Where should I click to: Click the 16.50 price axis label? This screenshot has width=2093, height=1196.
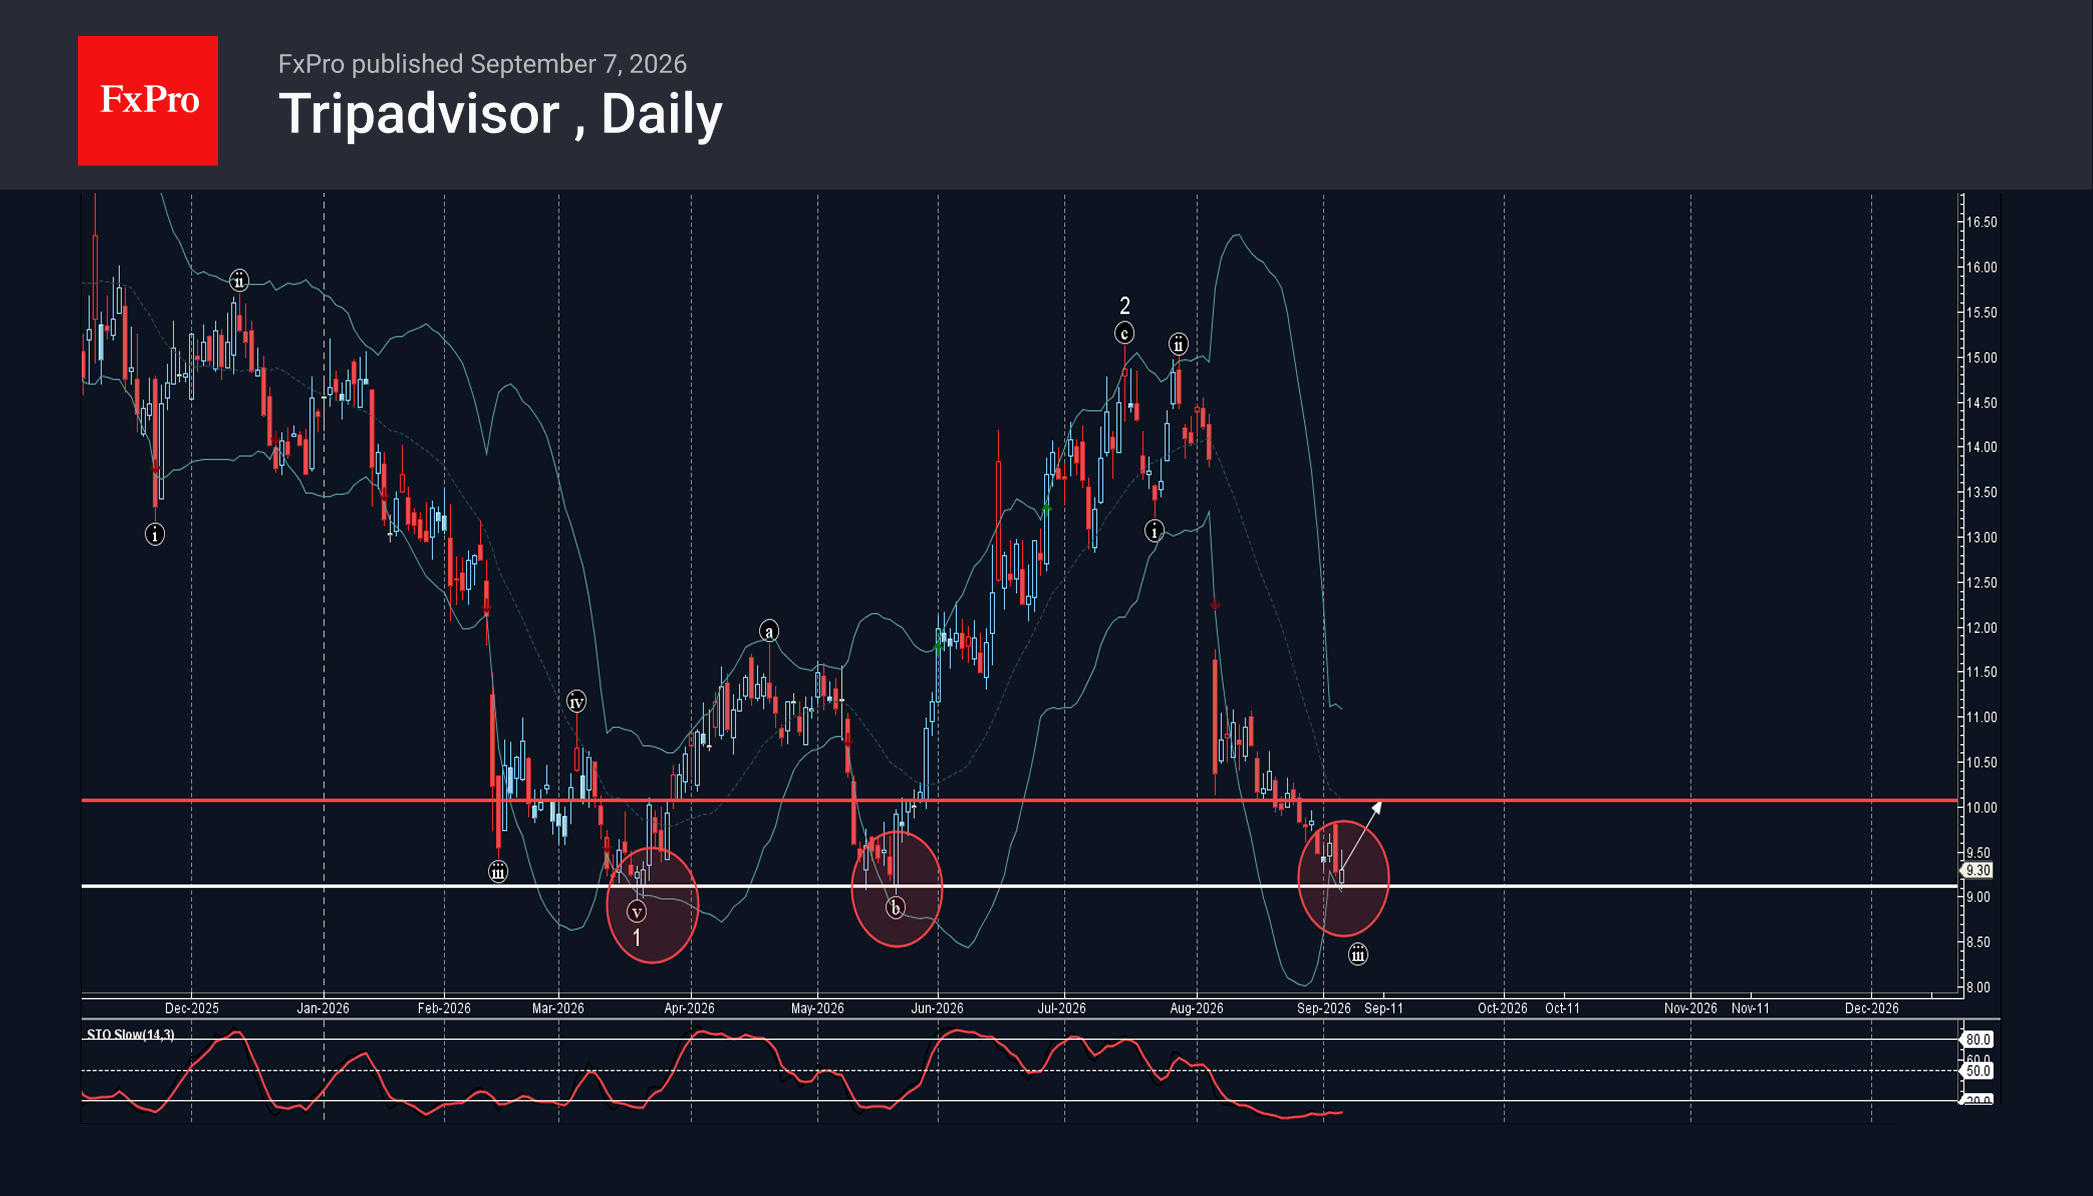point(1981,222)
